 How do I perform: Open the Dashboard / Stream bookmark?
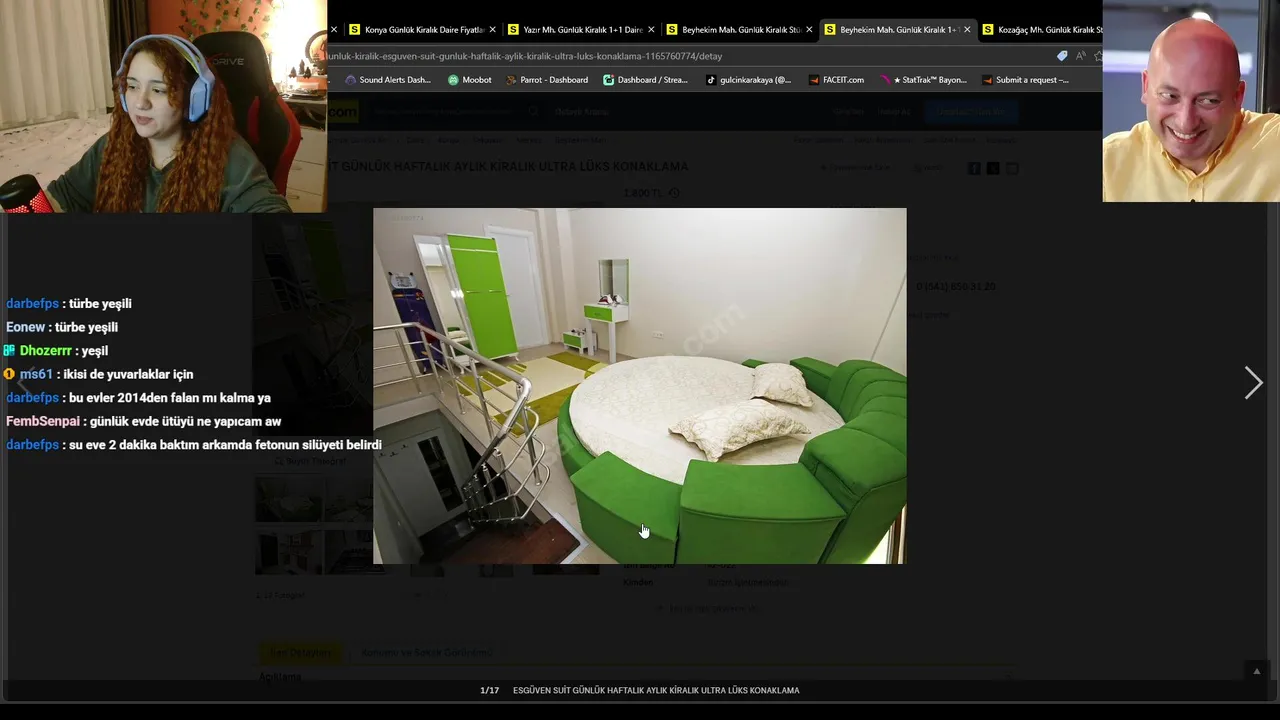point(646,80)
